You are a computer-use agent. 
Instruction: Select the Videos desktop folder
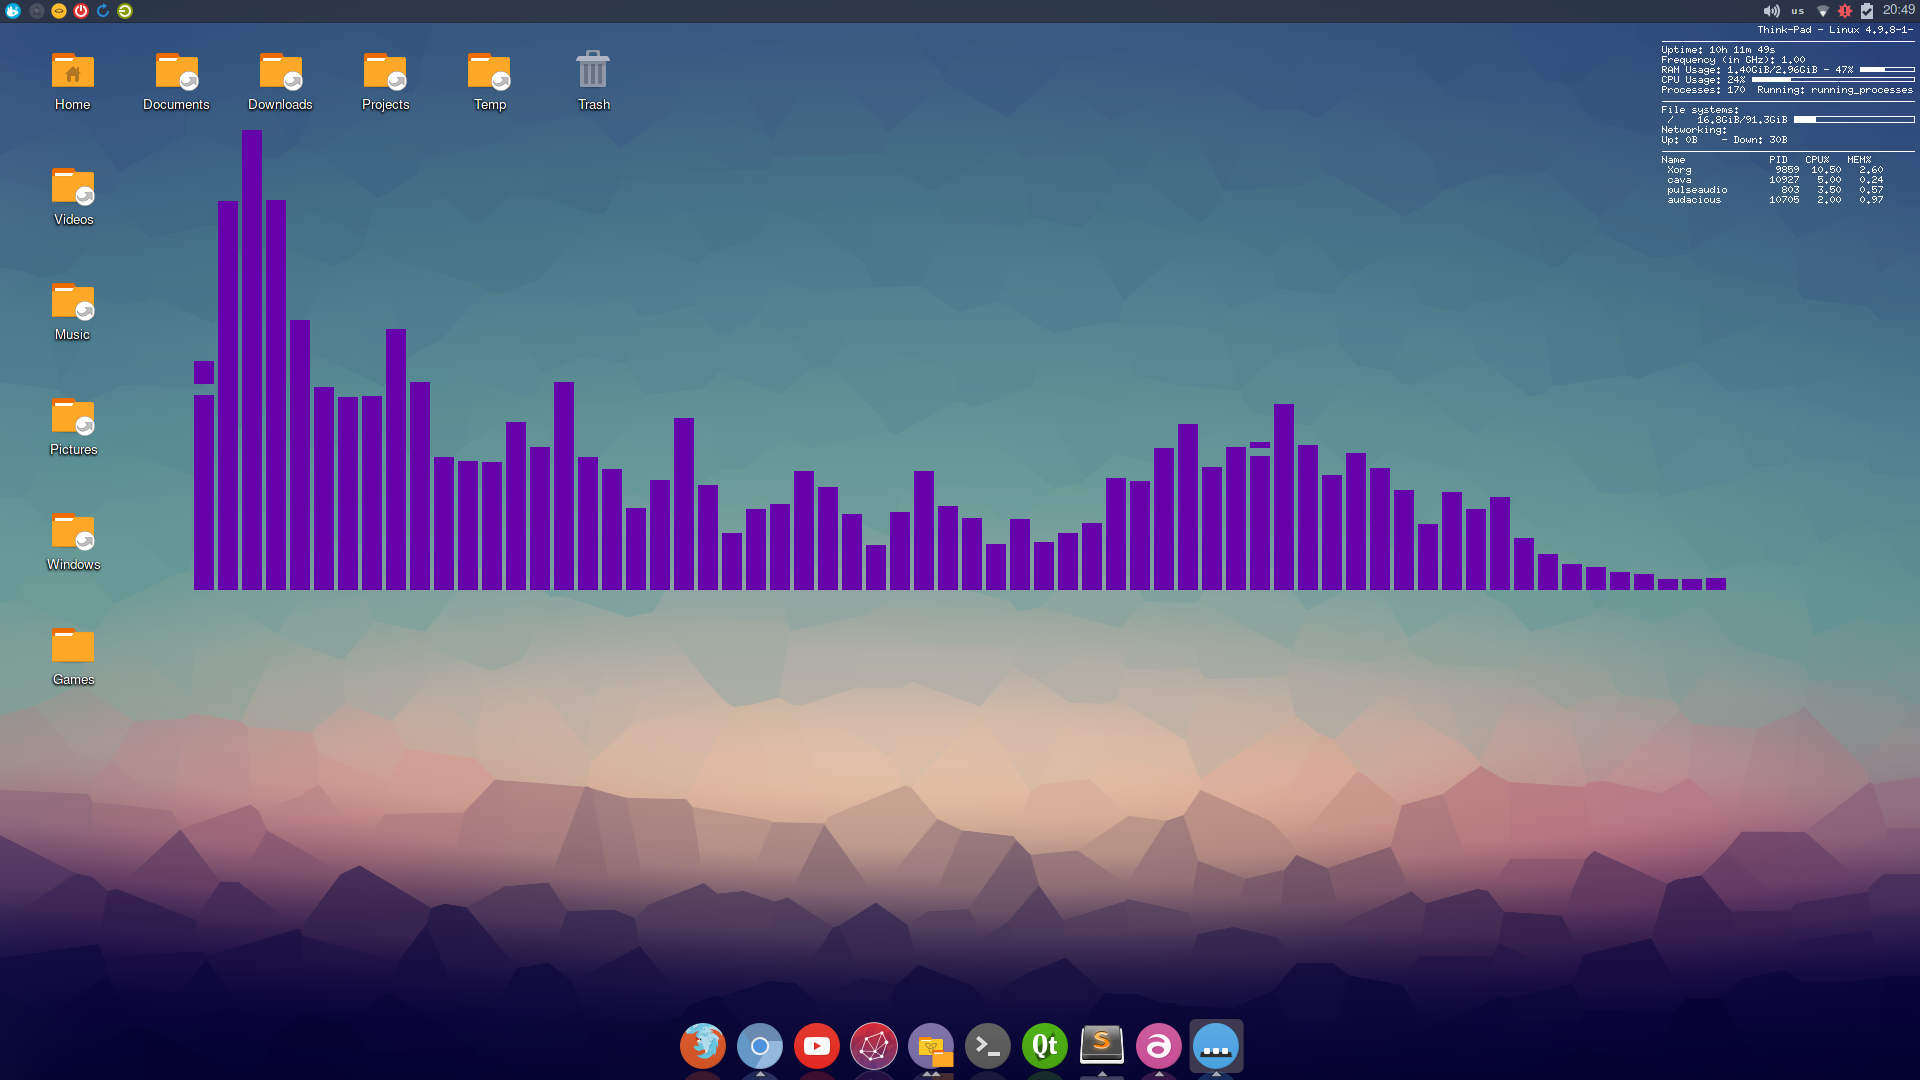[x=73, y=196]
